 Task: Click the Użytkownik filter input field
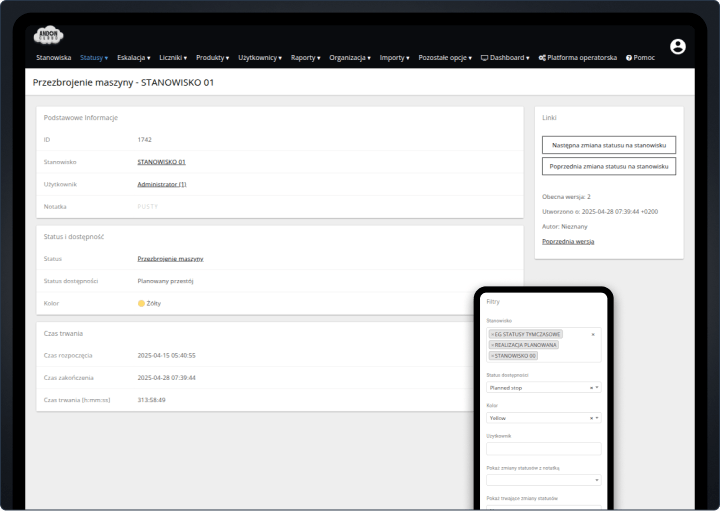point(544,449)
